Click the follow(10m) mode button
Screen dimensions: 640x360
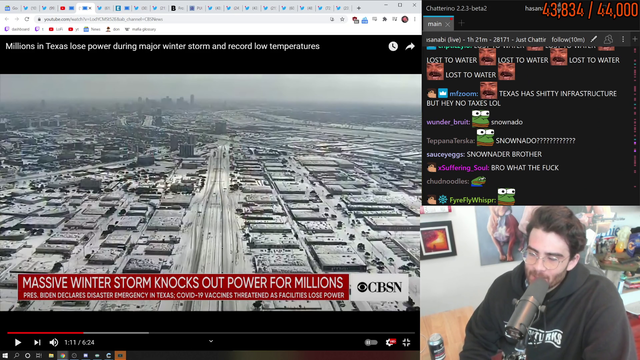pos(568,40)
